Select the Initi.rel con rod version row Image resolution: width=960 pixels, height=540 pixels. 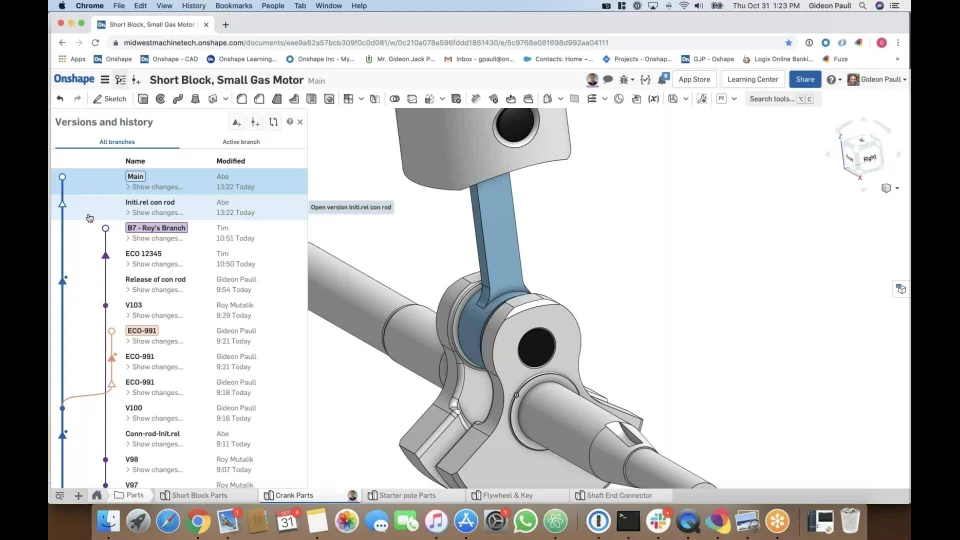[179, 207]
